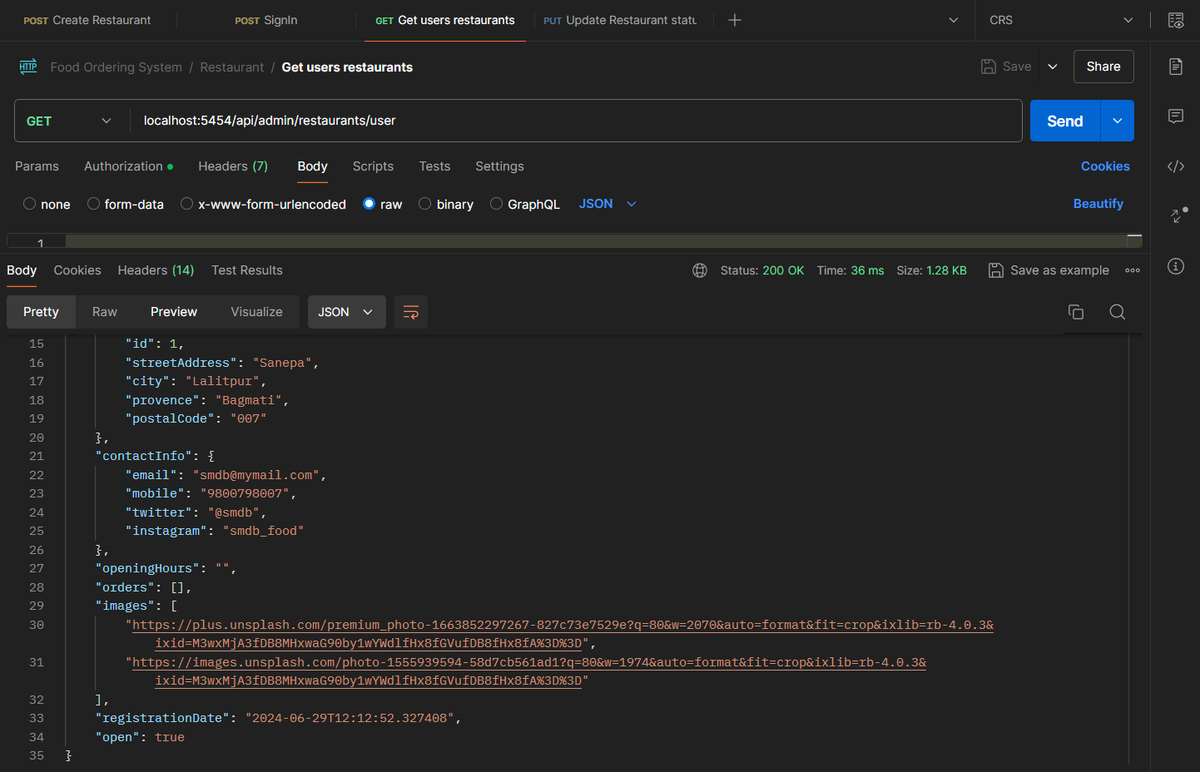Open the code snippet panel icon
Viewport: 1200px width, 772px height.
pyautogui.click(x=1176, y=166)
